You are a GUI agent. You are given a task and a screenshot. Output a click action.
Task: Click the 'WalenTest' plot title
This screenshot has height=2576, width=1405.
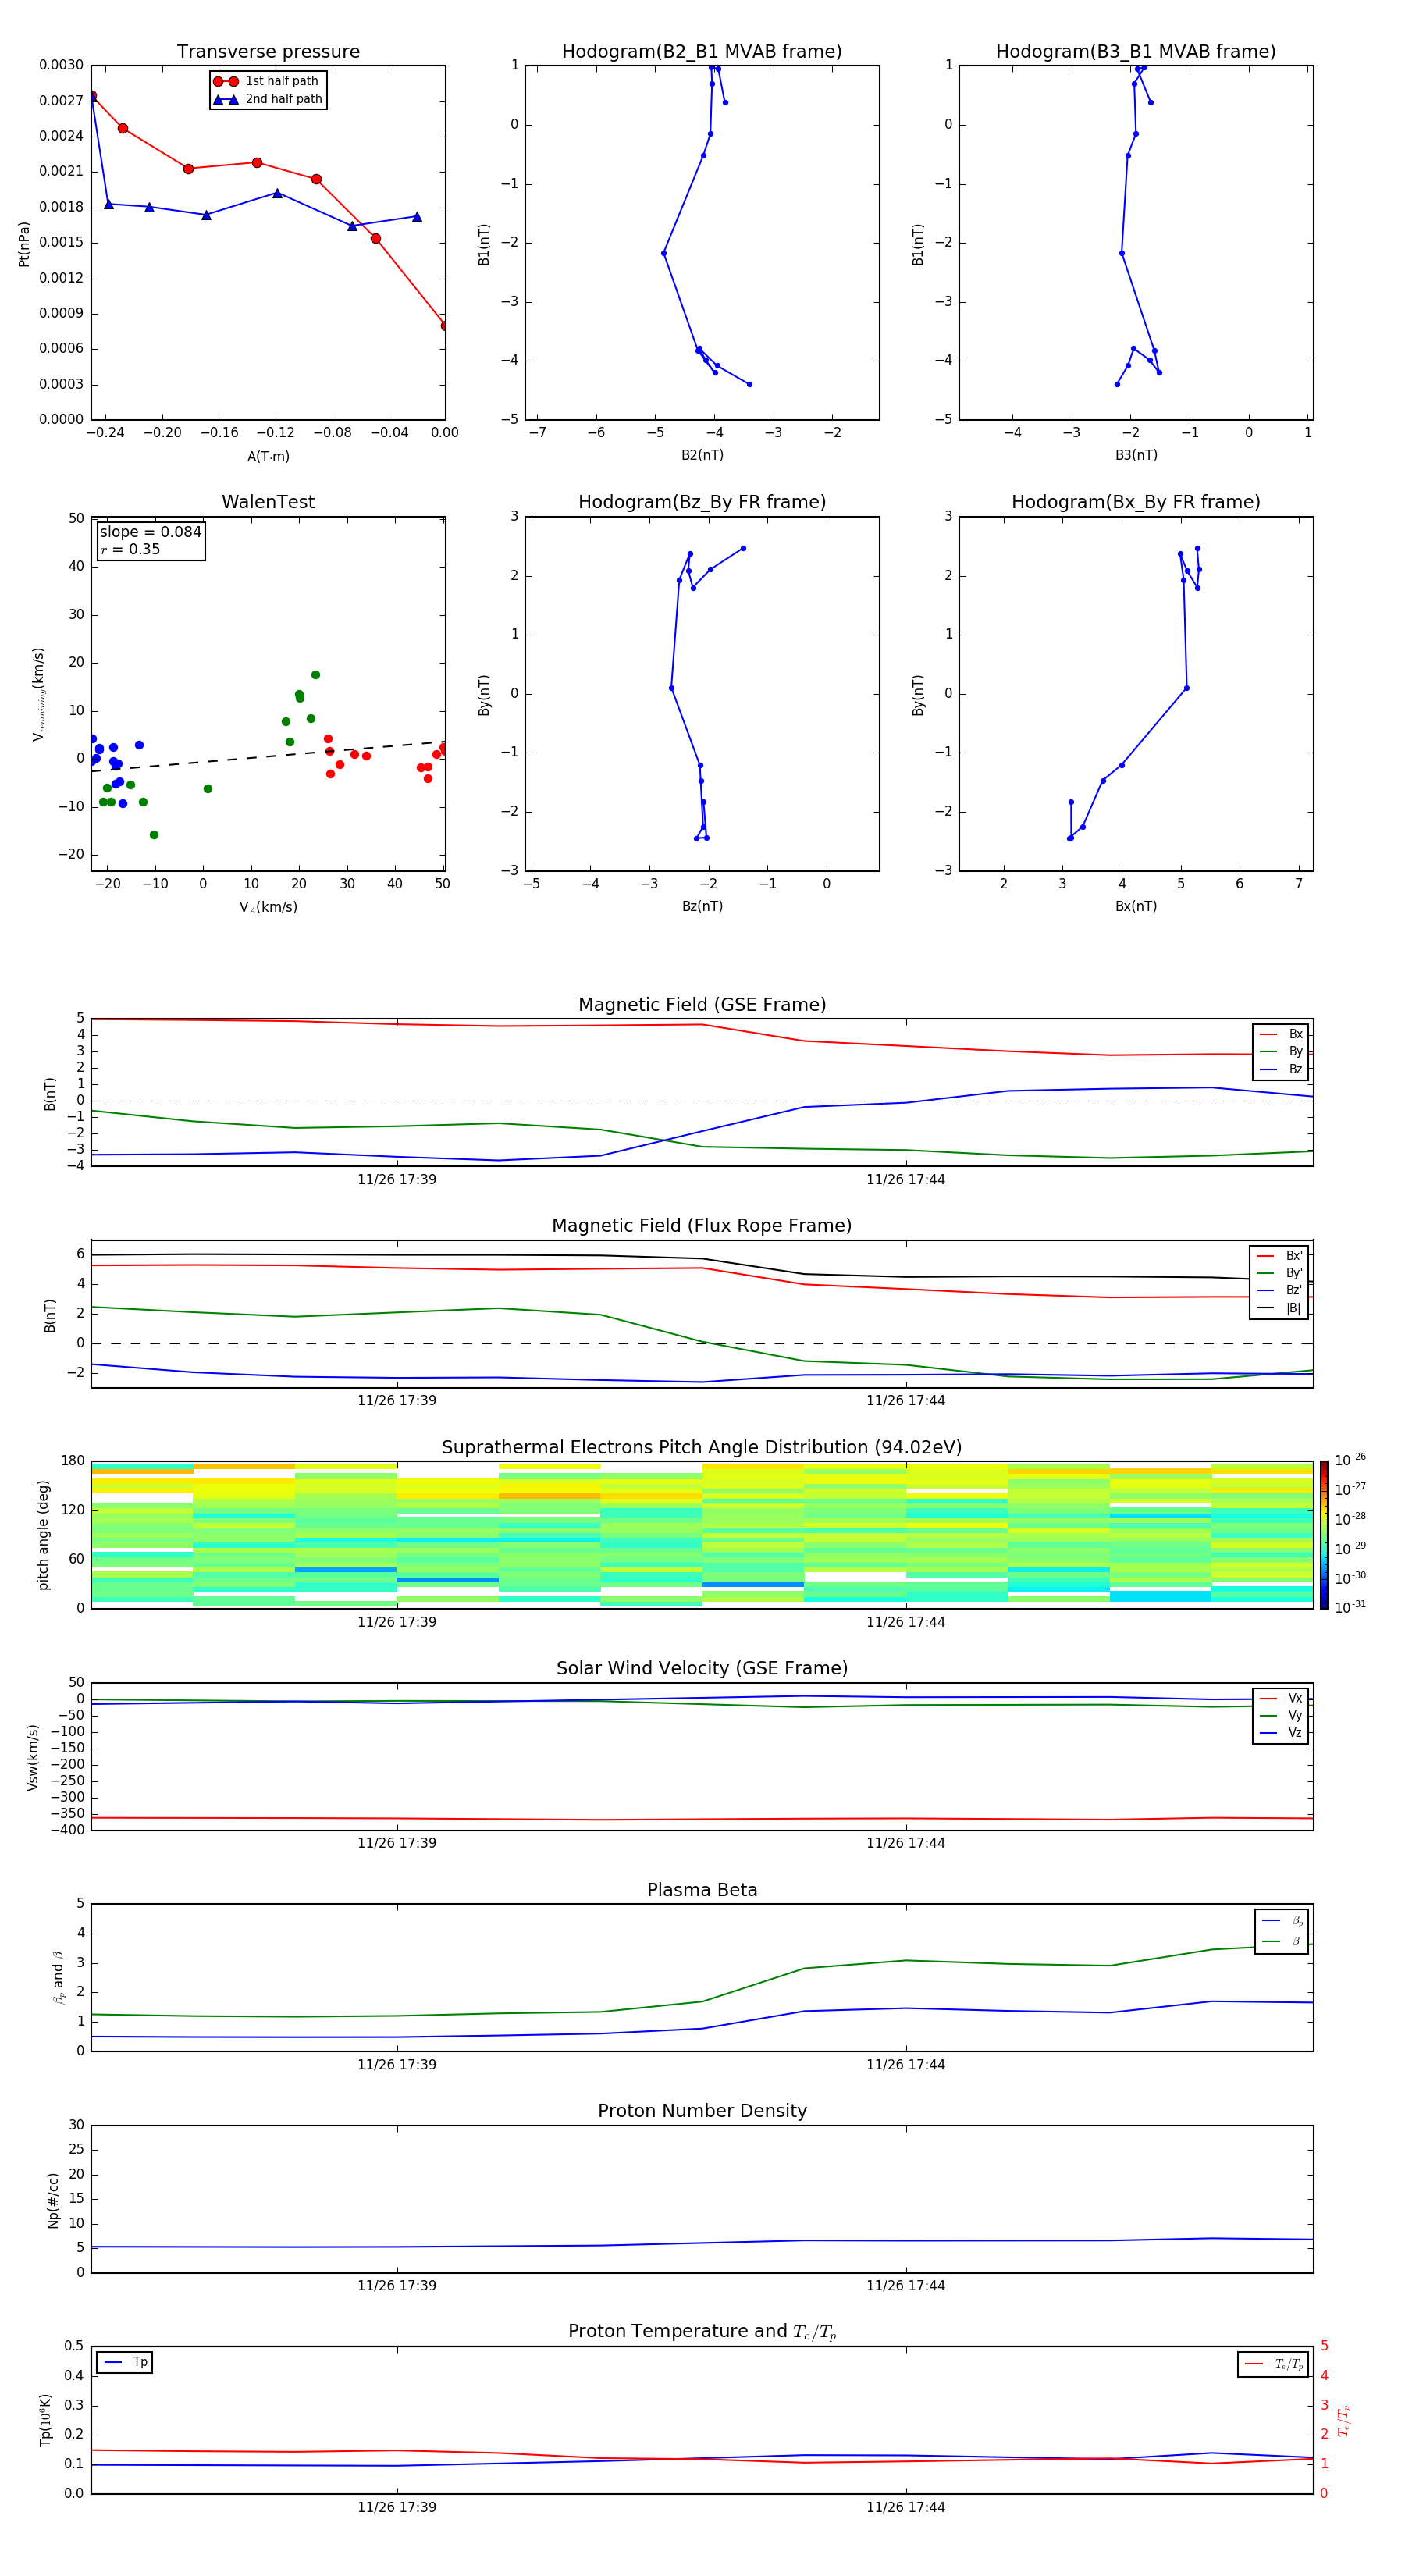(x=268, y=502)
